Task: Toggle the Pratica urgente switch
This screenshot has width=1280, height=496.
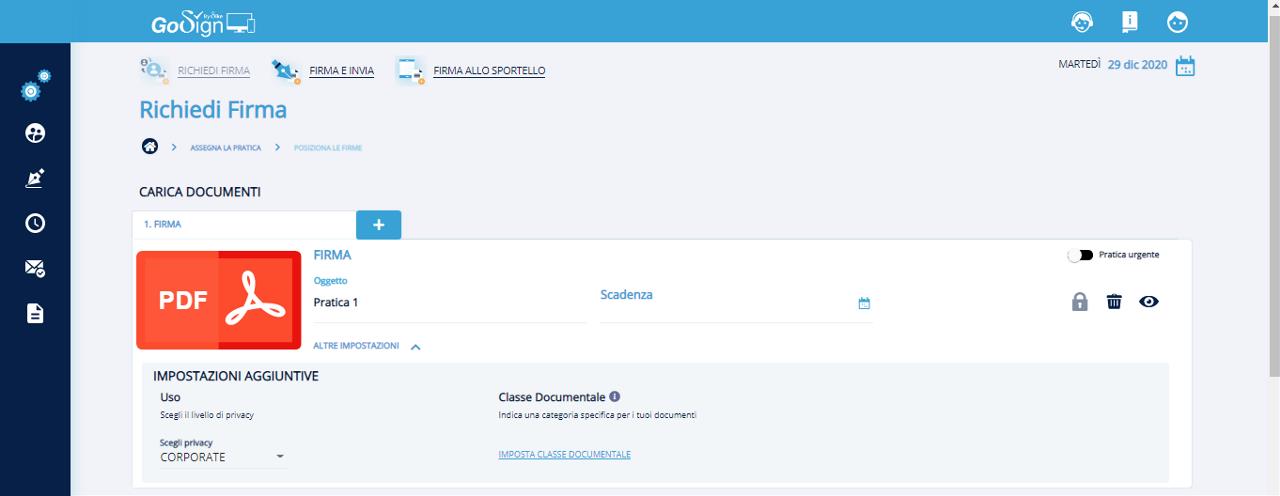Action: (x=1080, y=255)
